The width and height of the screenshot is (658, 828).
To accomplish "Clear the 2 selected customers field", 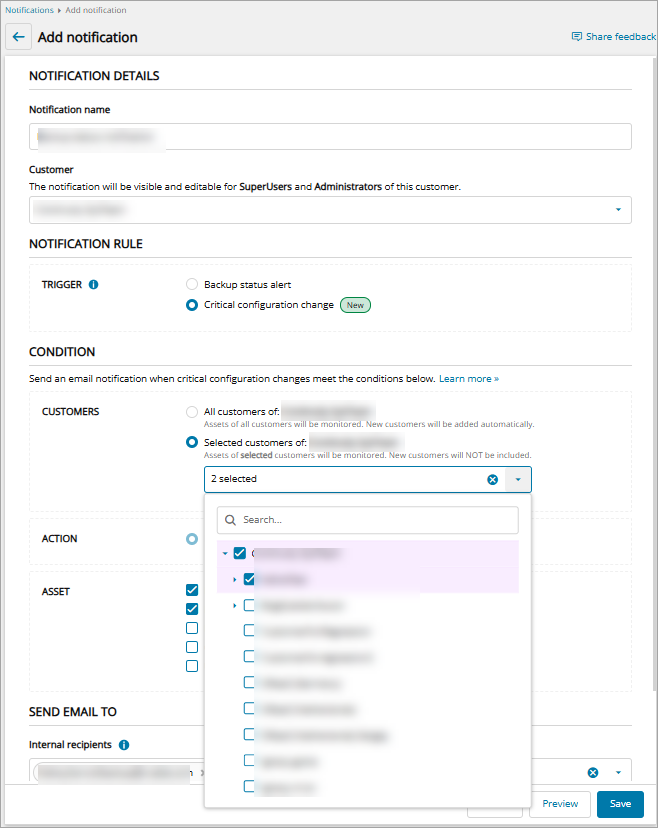I will pyautogui.click(x=492, y=479).
